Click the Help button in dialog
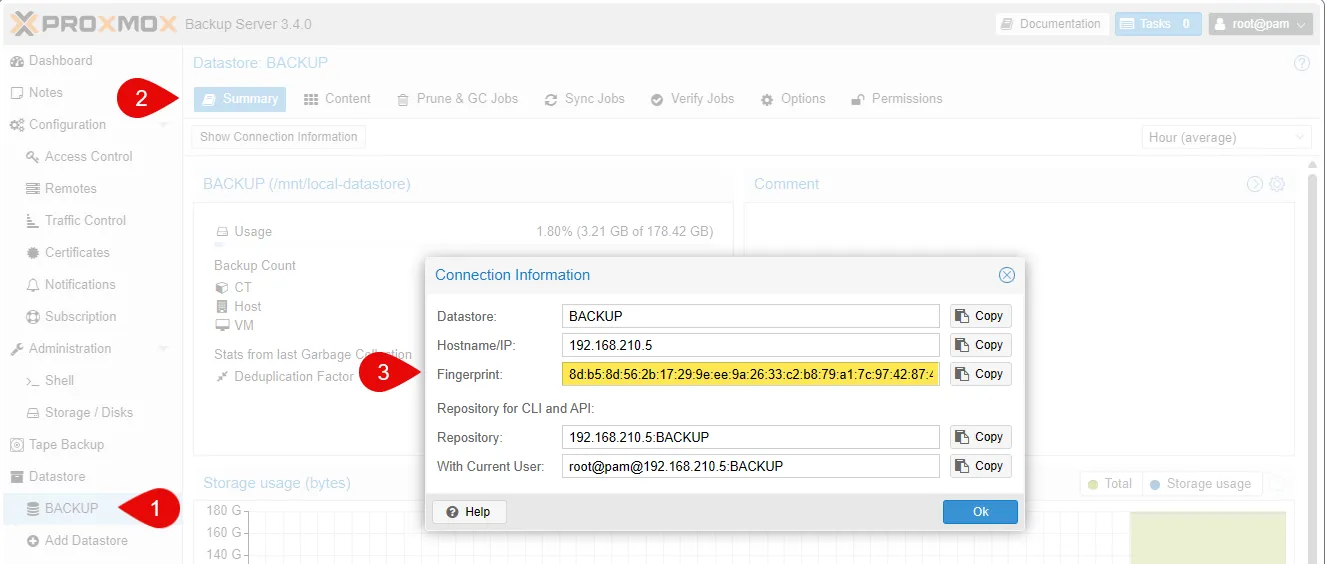Screen dimensions: 1327x564 pyautogui.click(x=469, y=512)
